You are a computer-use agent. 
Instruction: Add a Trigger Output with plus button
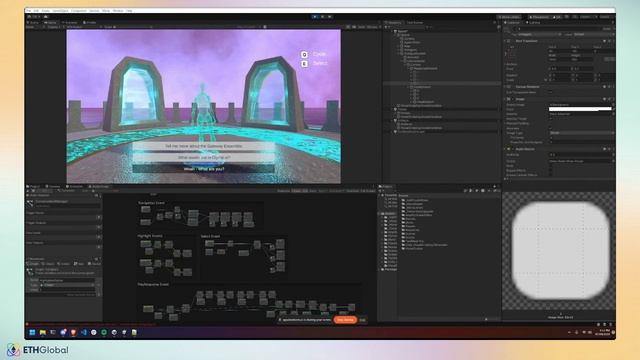[98, 227]
